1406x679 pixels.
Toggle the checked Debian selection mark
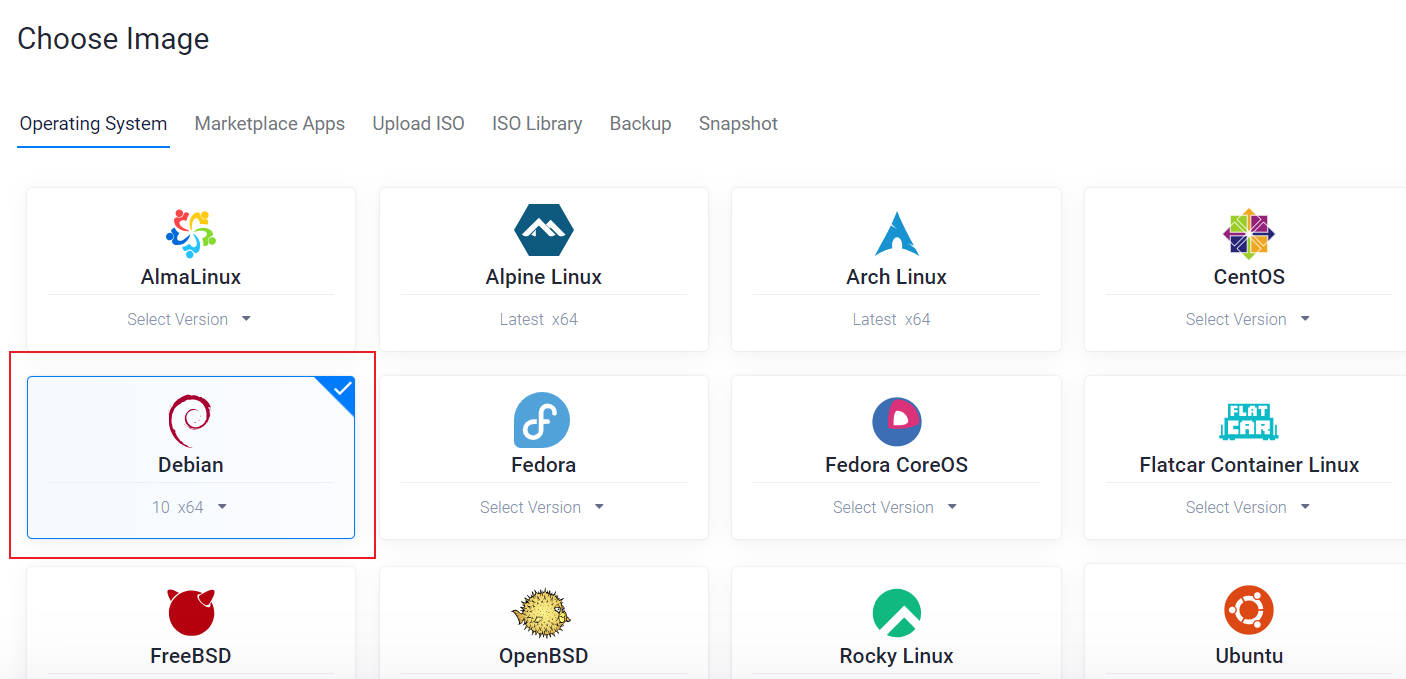pos(340,389)
